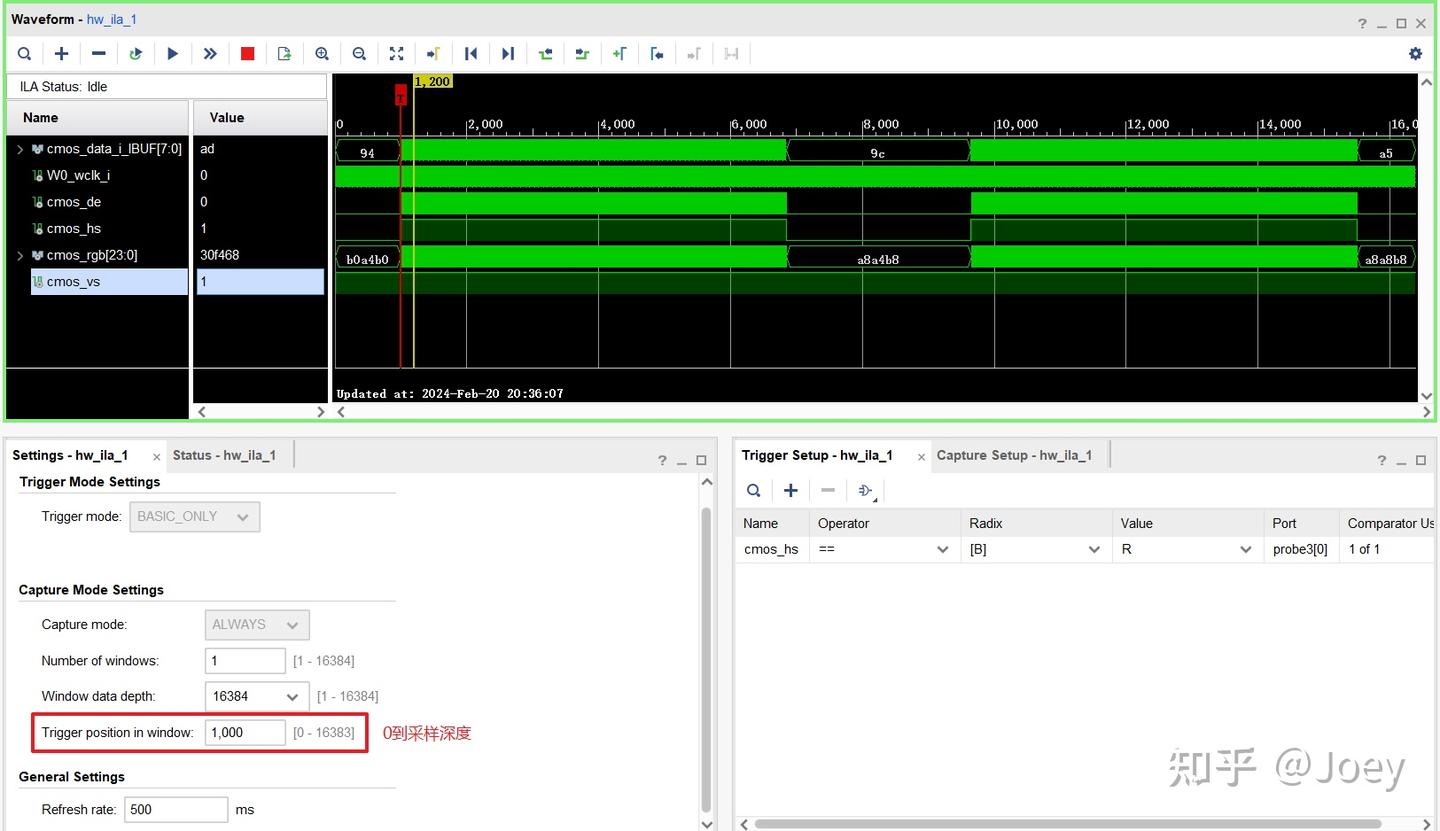1440x831 pixels.
Task: Open the Status - hw_ila_1 tab
Action: [226, 454]
